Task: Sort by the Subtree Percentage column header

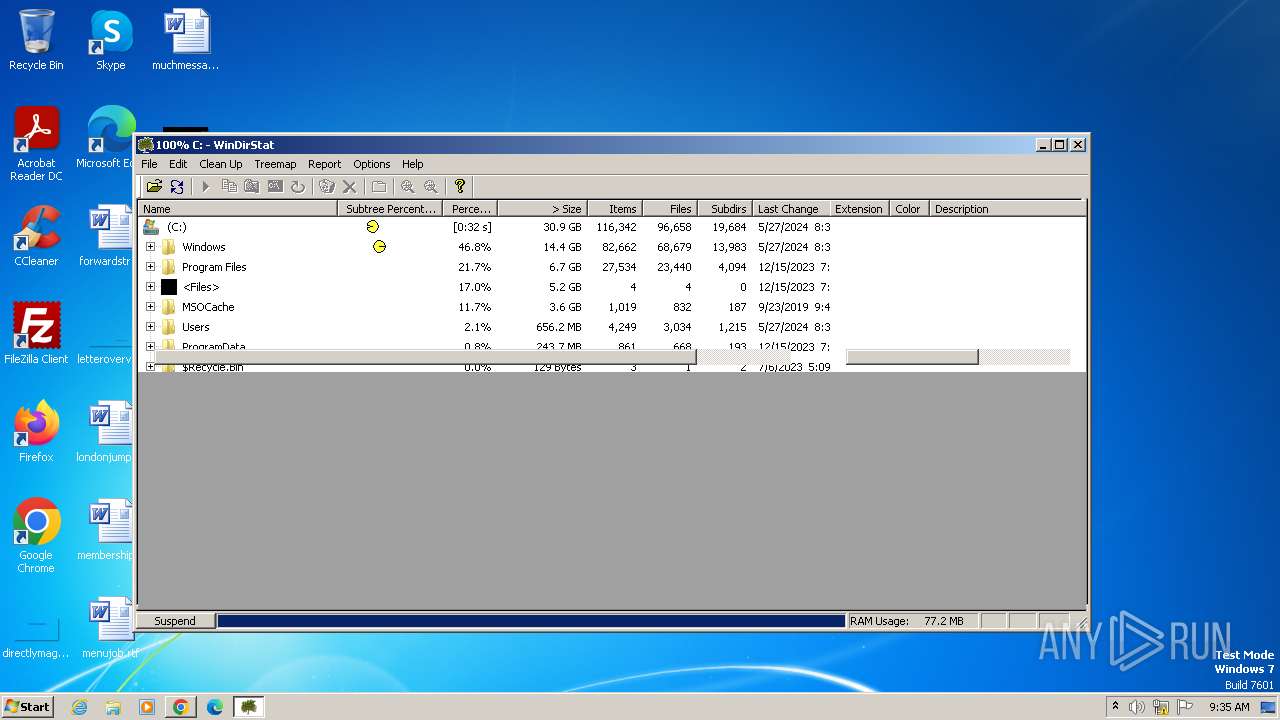Action: 390,209
